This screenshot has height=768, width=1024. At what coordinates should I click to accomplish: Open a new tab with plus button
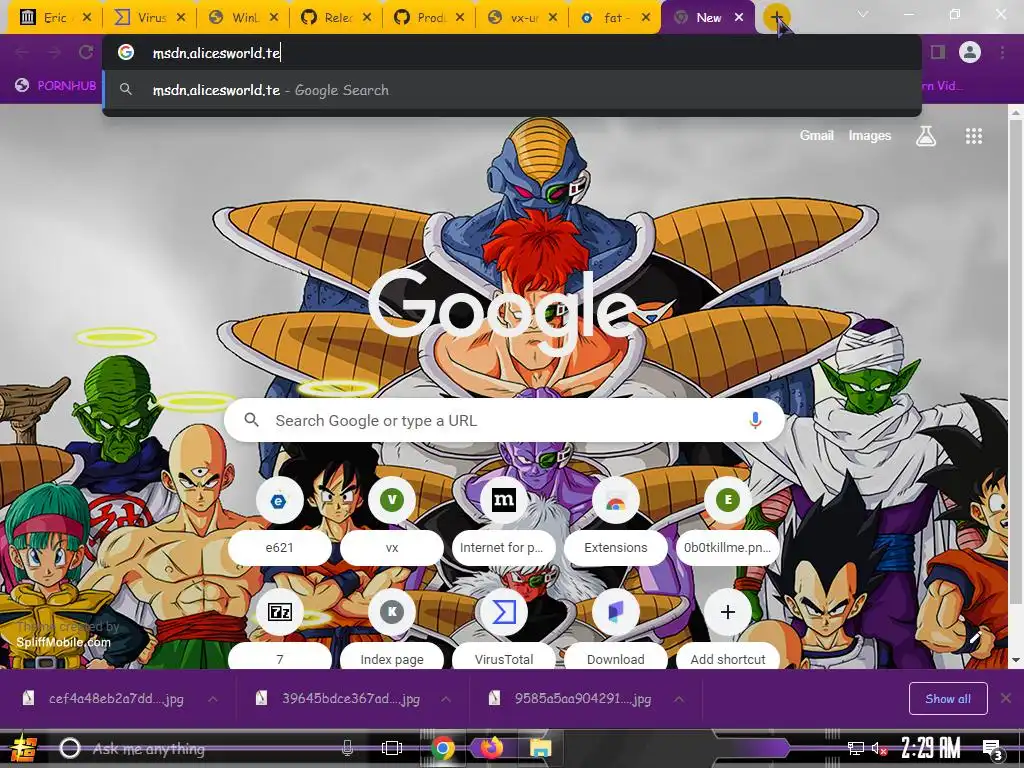pos(776,18)
